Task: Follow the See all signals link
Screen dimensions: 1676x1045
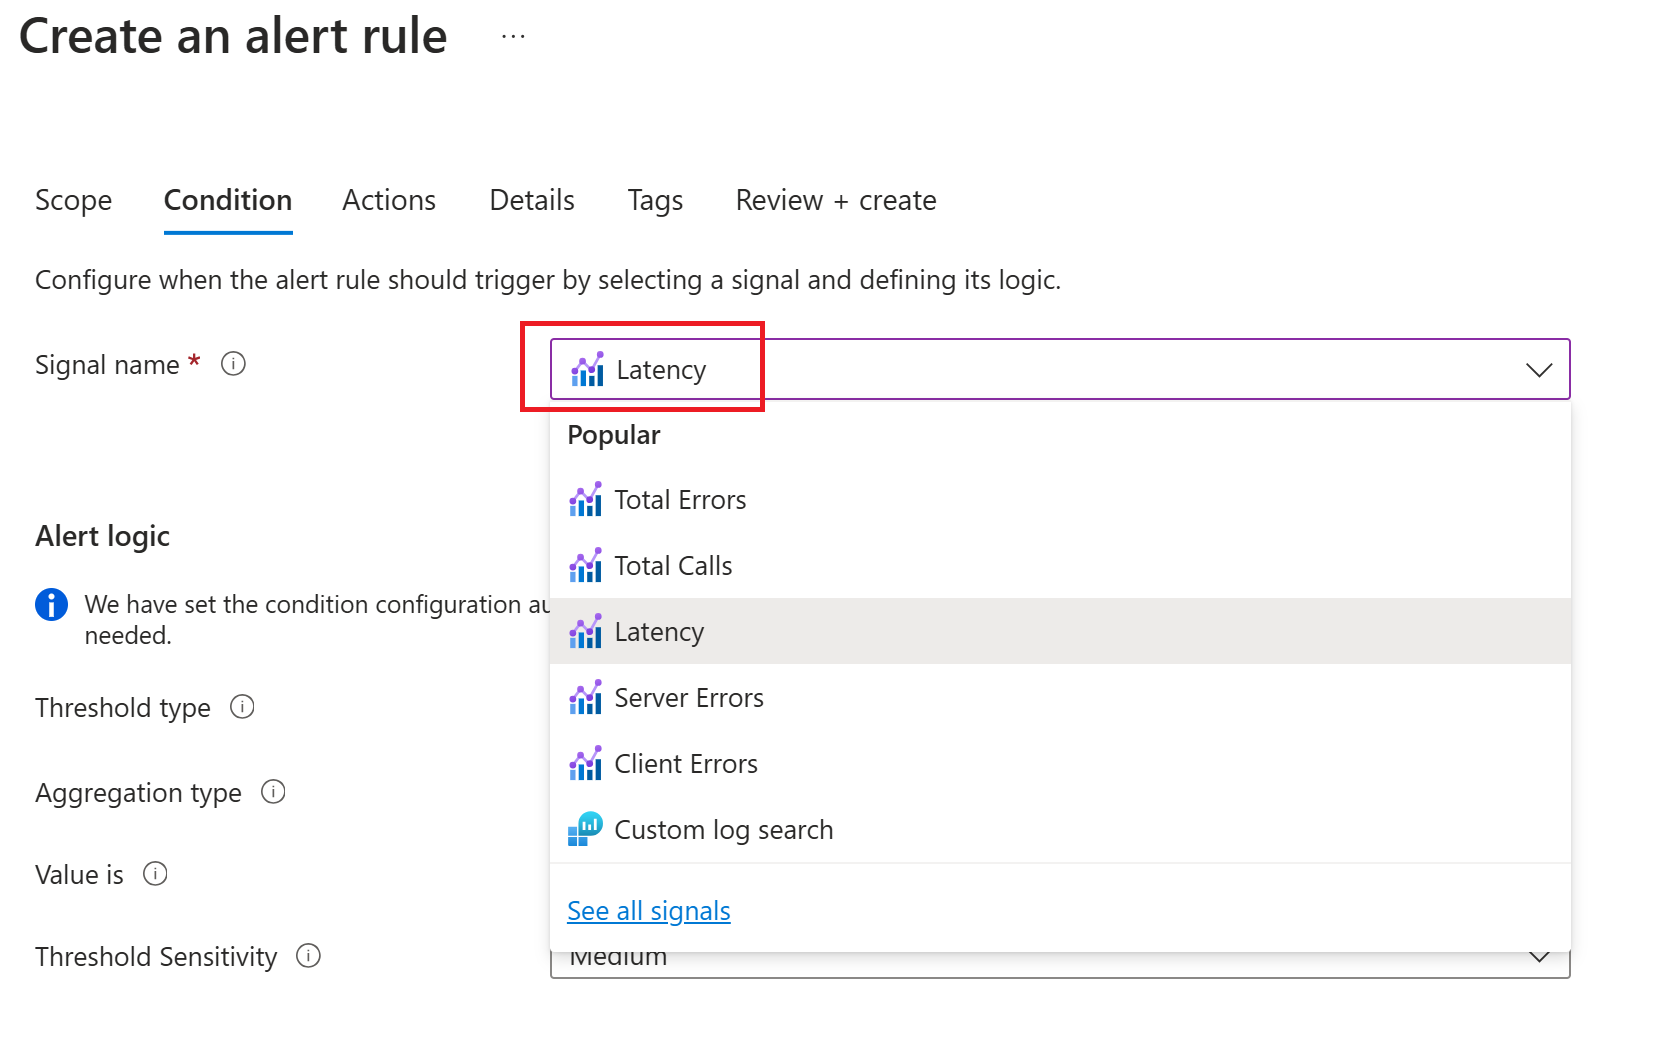Action: pyautogui.click(x=648, y=911)
